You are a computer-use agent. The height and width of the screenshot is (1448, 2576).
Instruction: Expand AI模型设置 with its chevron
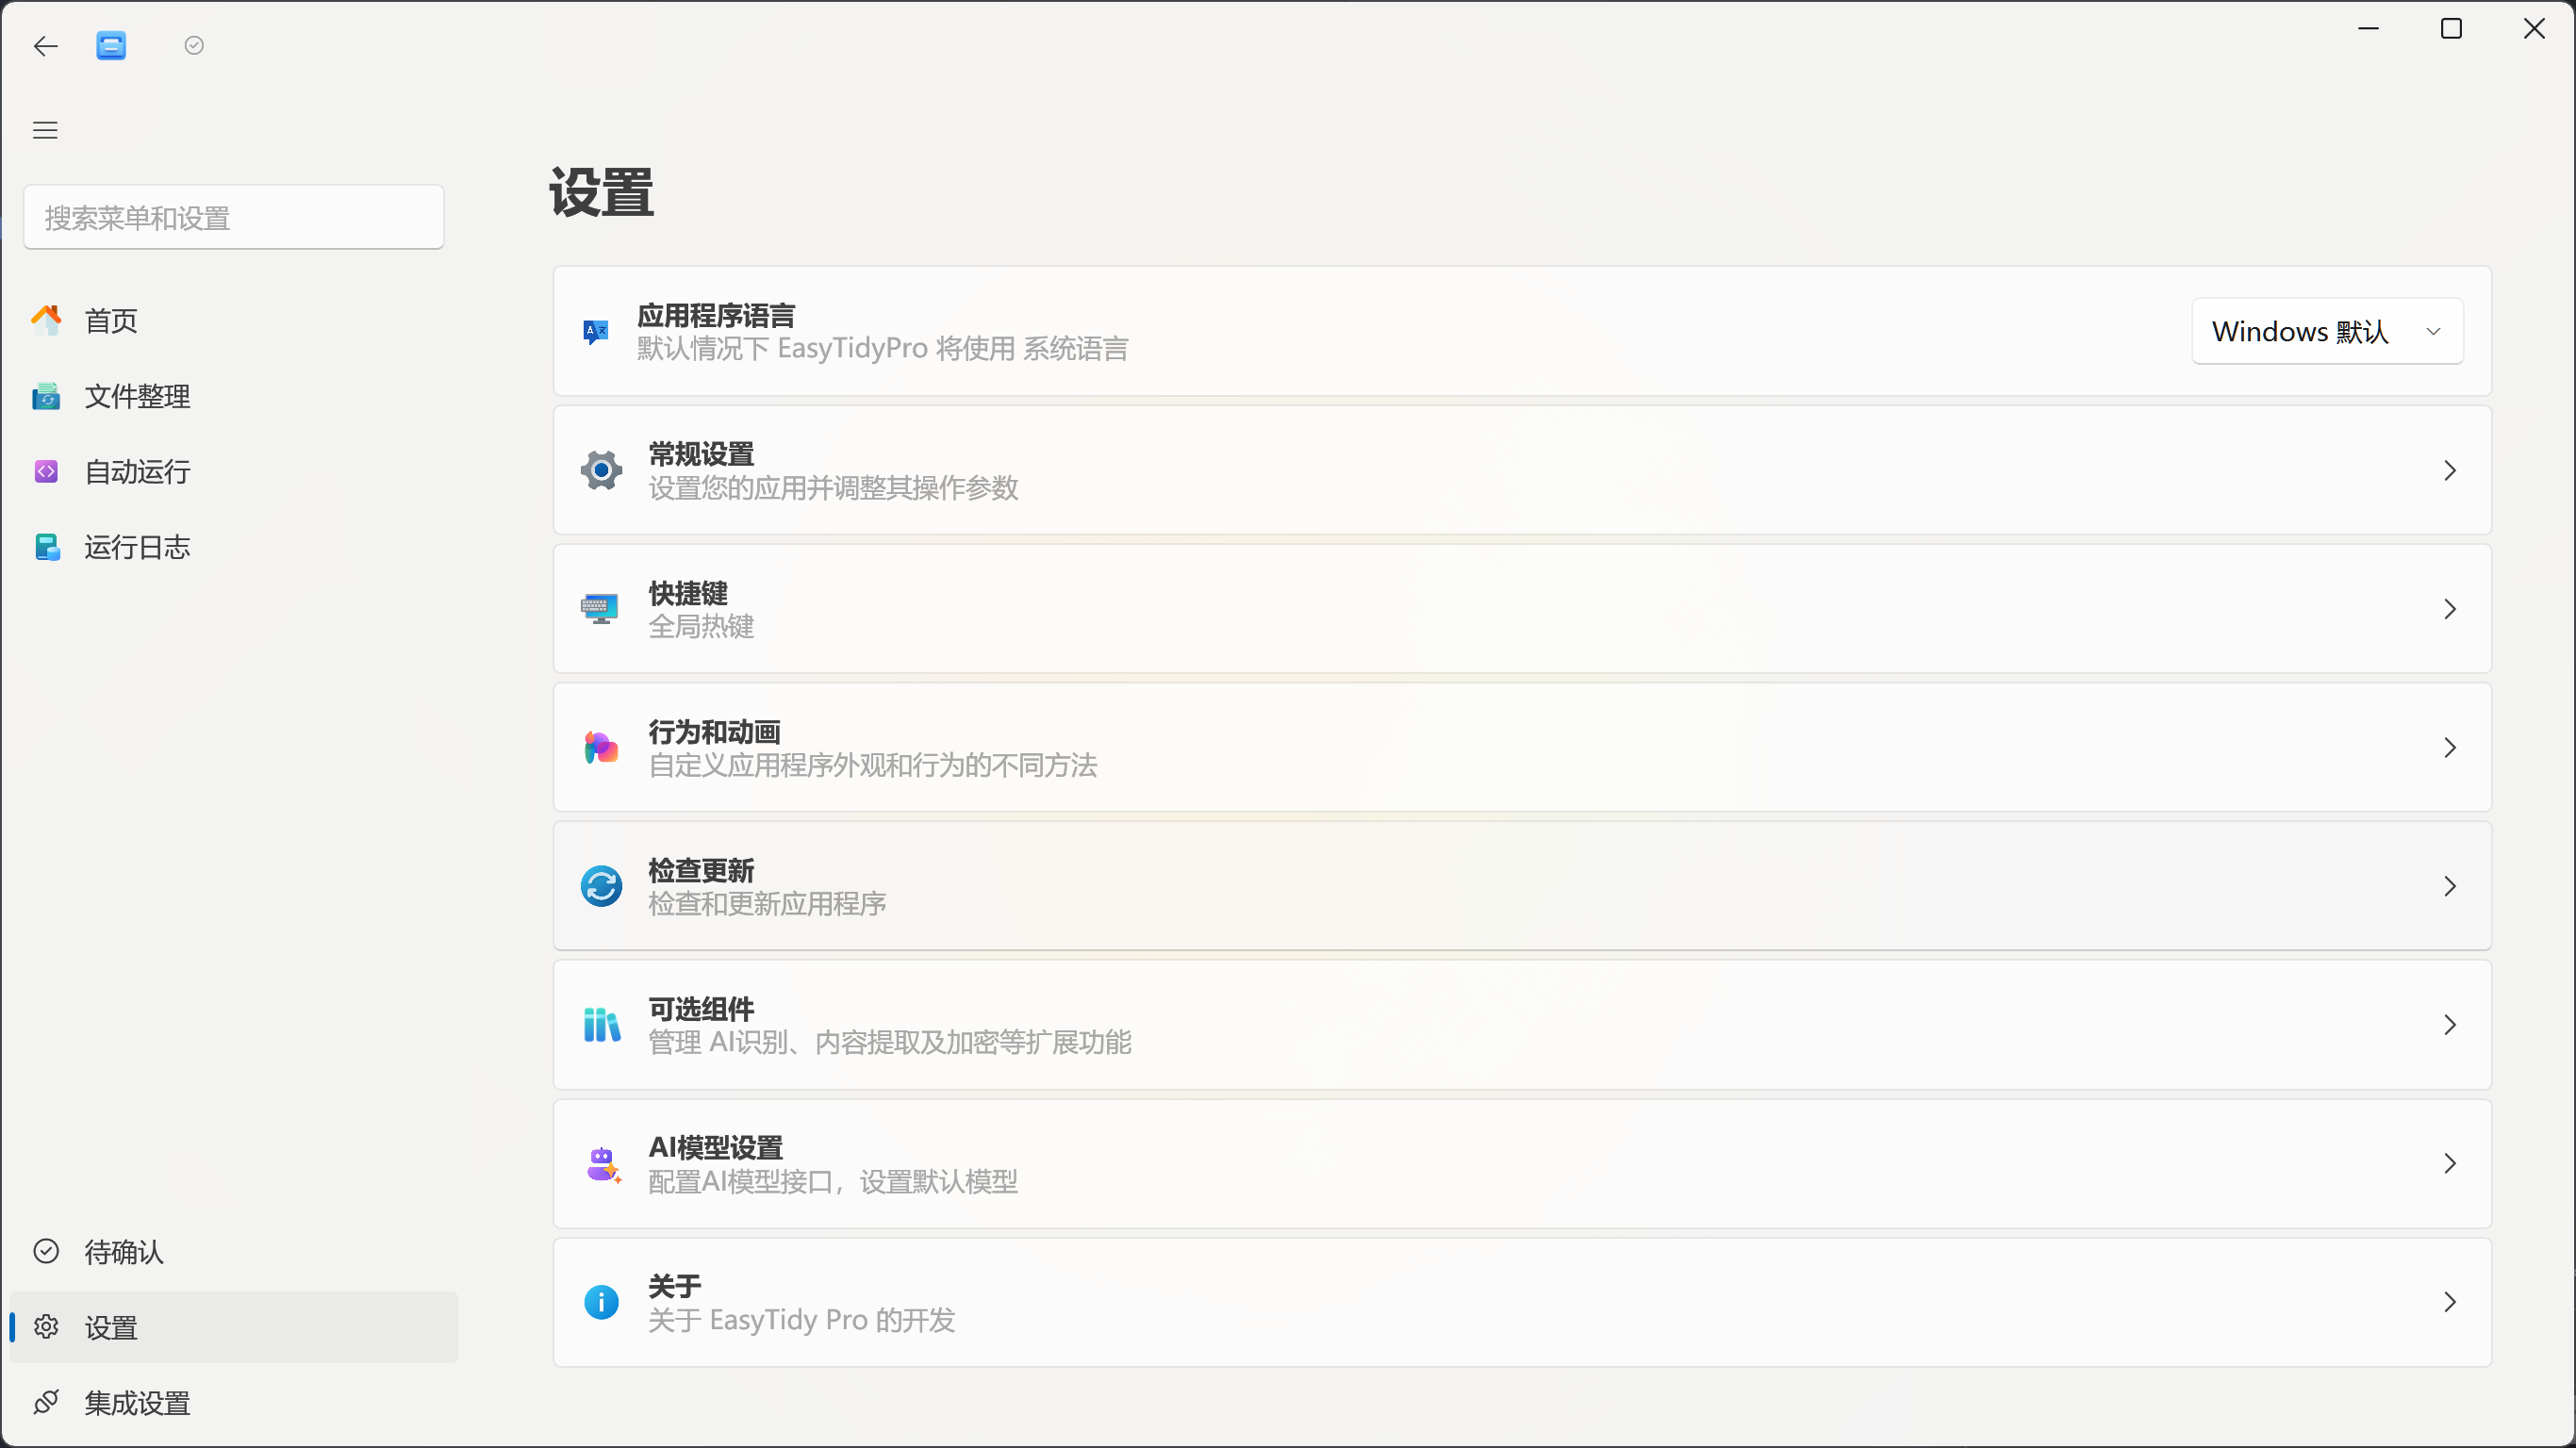tap(2449, 1163)
